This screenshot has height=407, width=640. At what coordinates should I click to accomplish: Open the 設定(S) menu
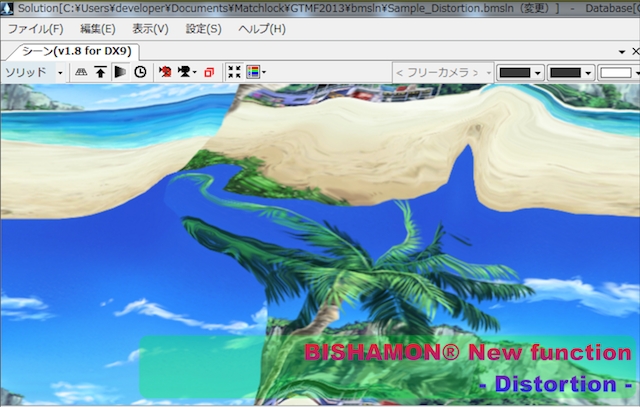[x=203, y=29]
